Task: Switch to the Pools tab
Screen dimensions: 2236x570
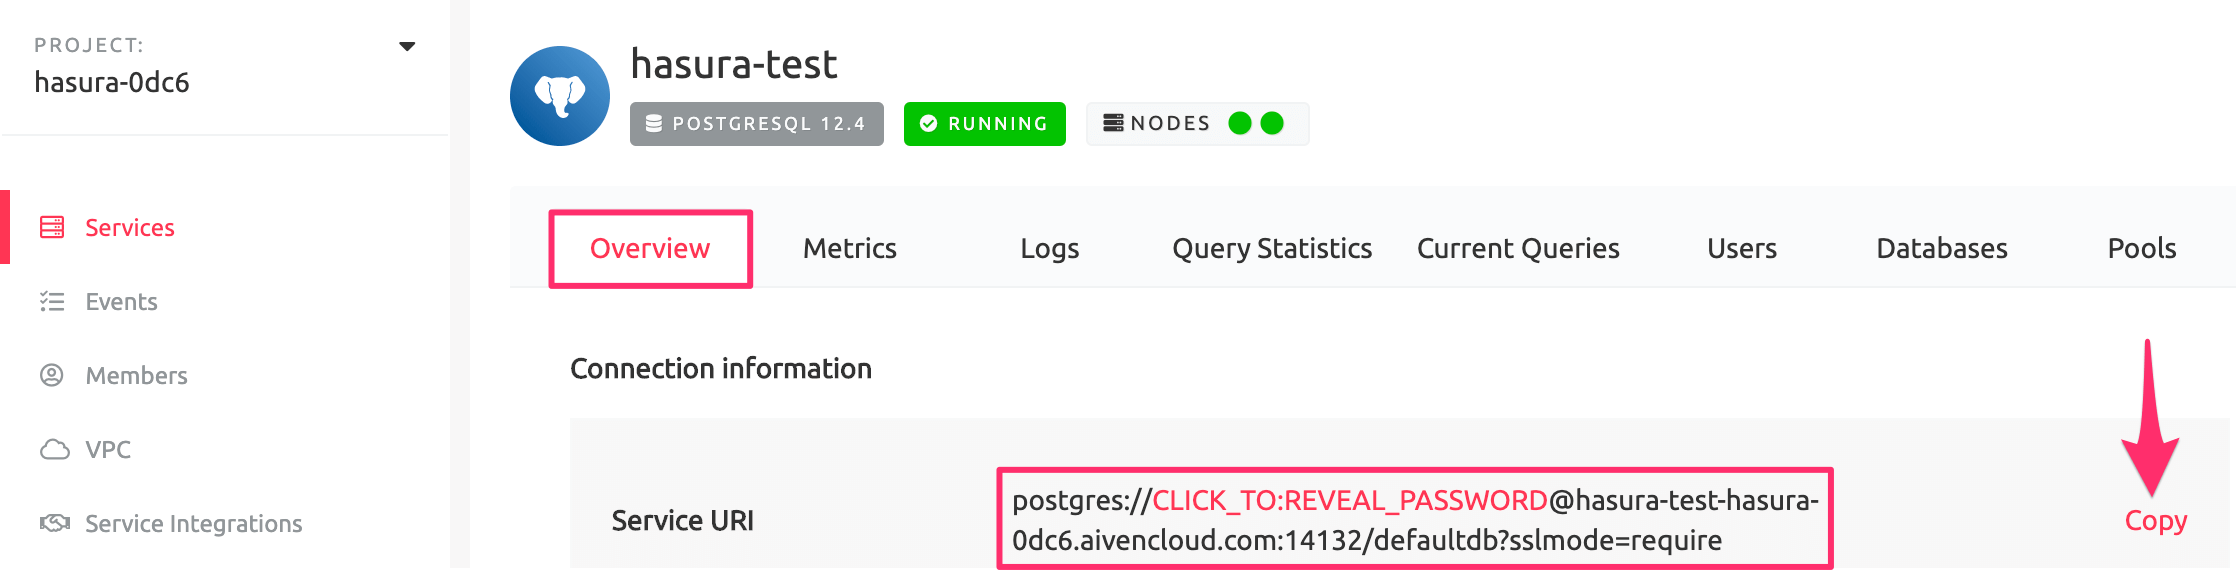Action: click(2141, 249)
